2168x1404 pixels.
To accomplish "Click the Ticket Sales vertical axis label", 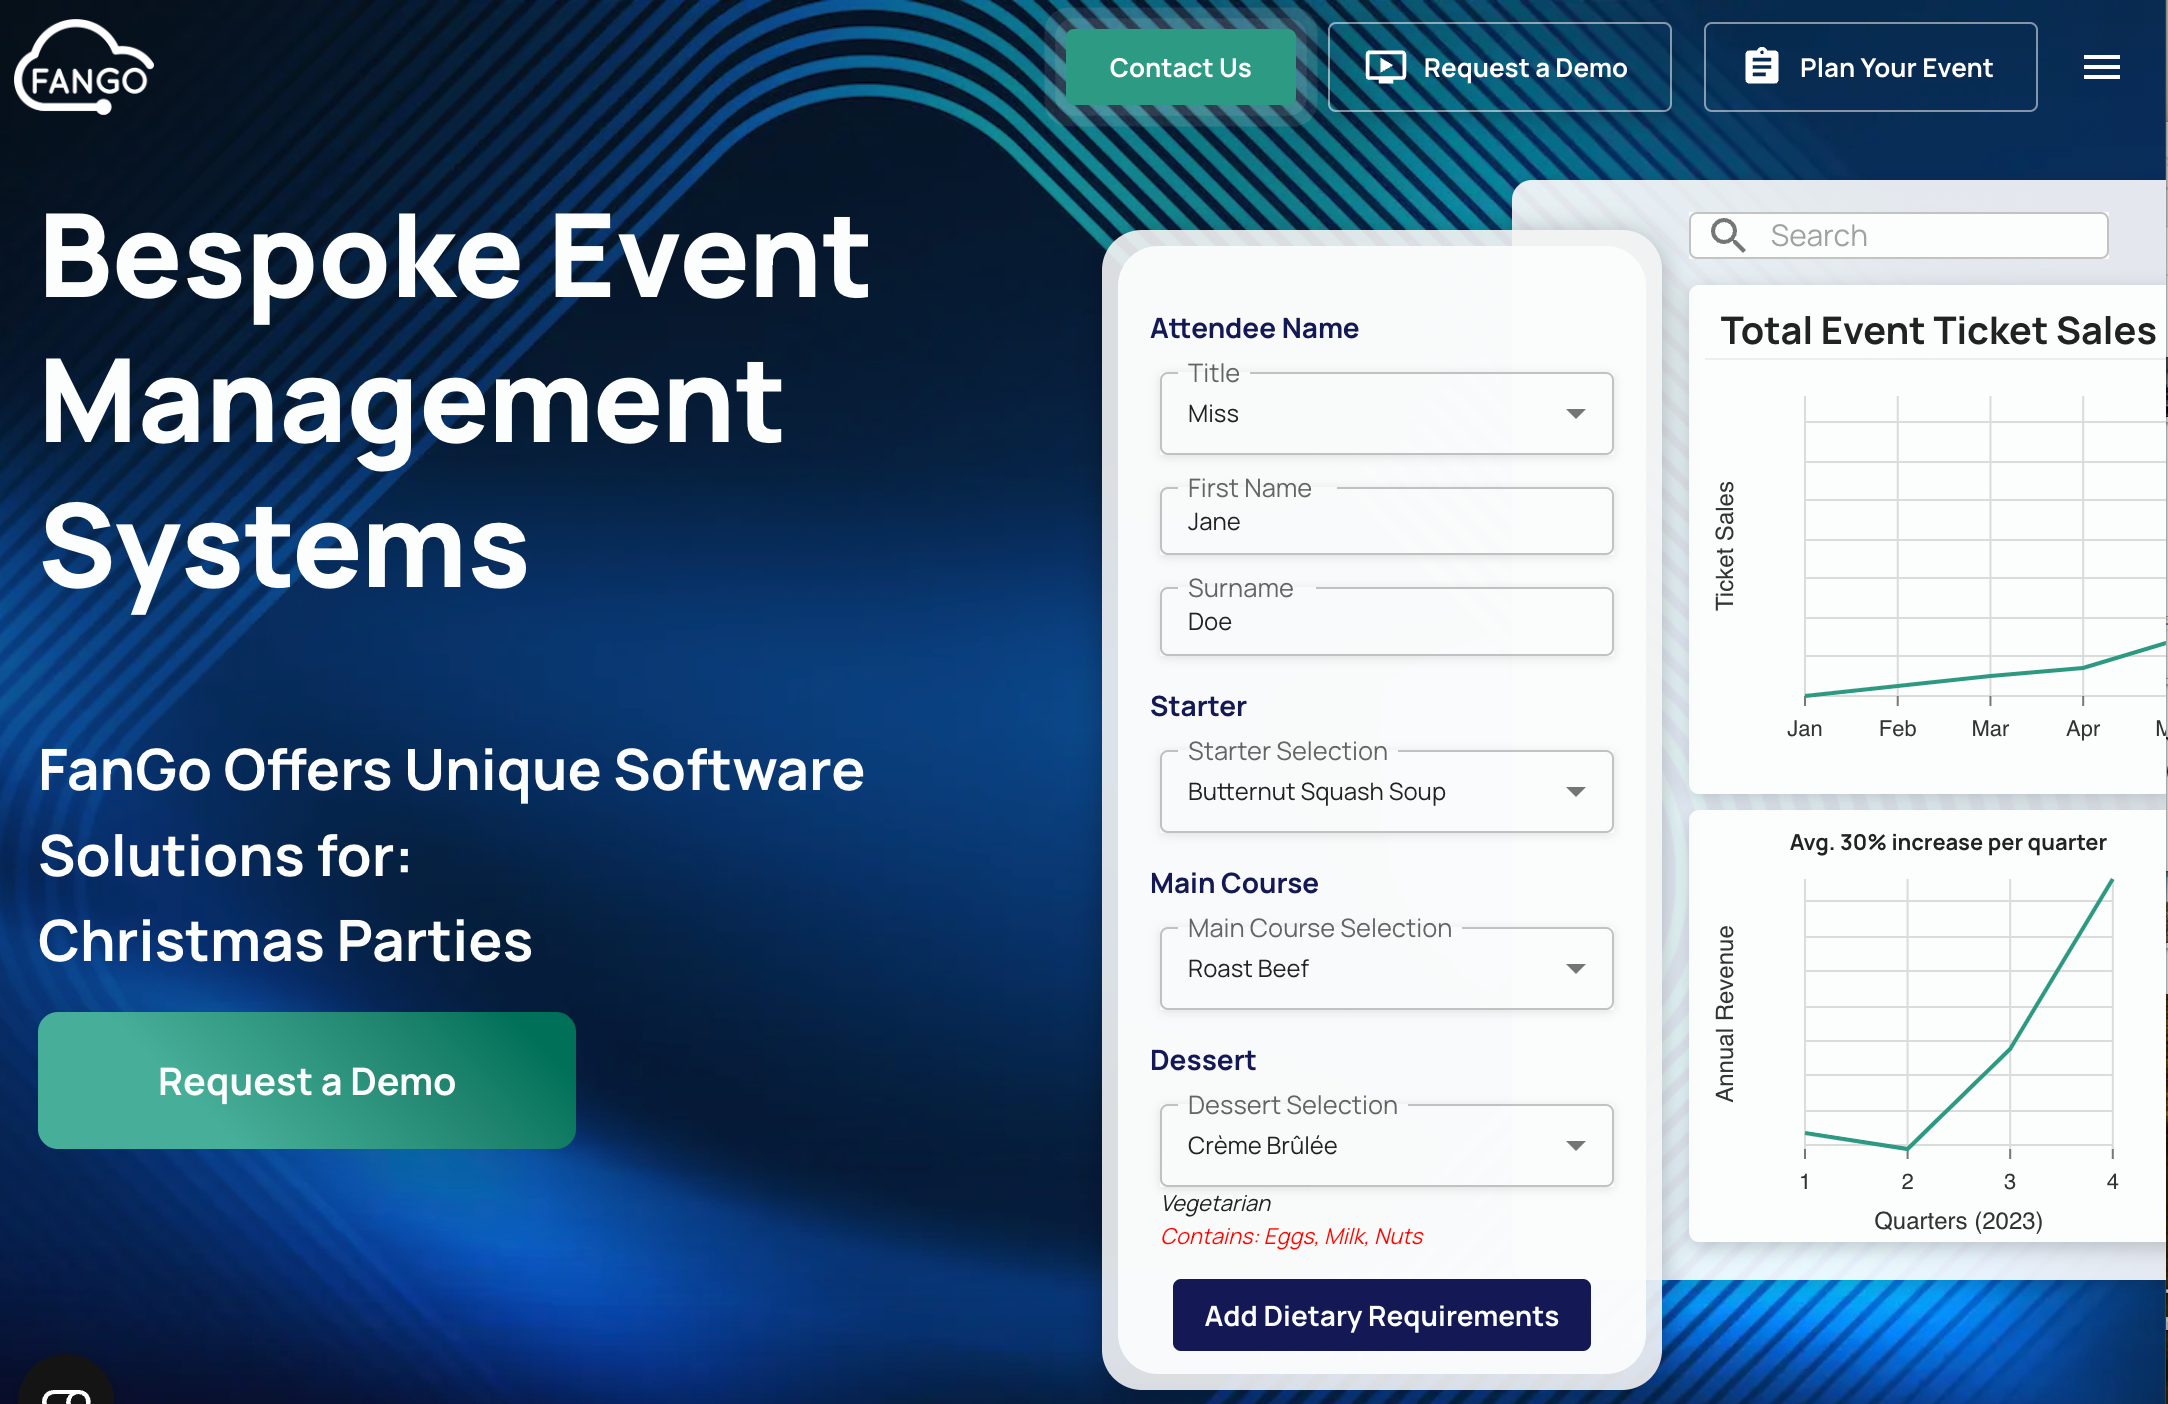I will [x=1724, y=546].
